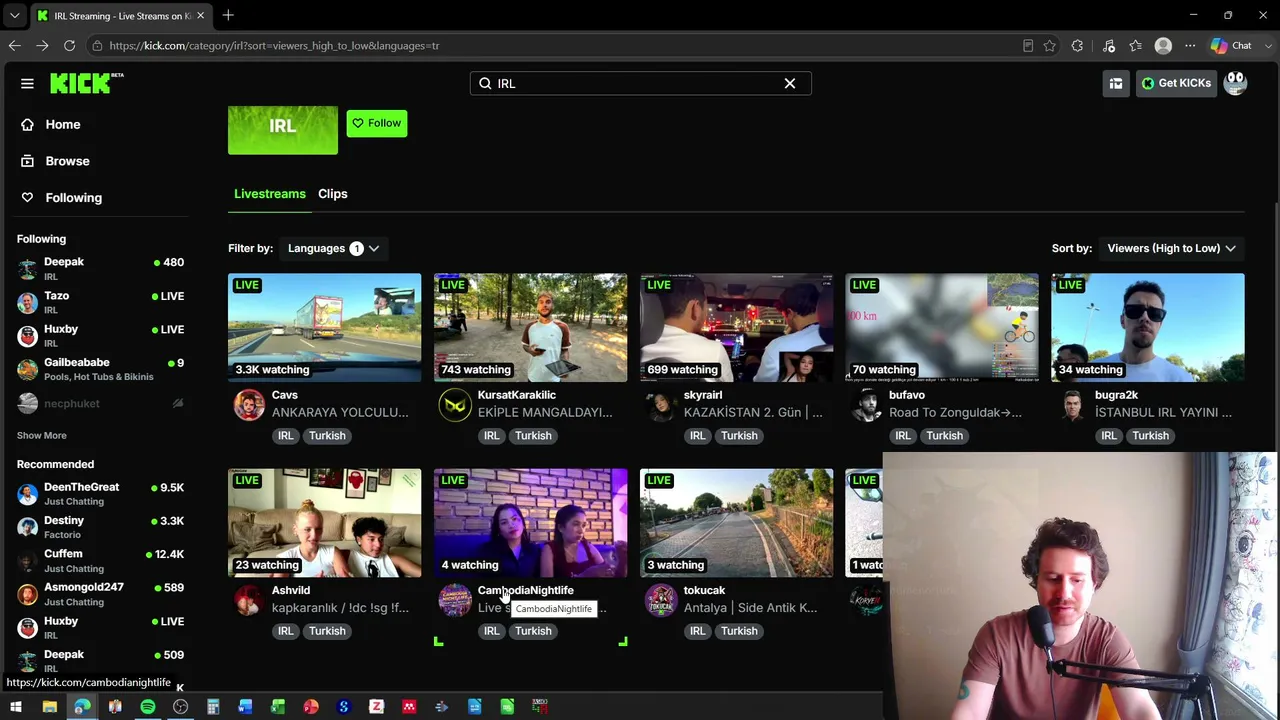Go to Home in the sidebar
The width and height of the screenshot is (1280, 720).
63,124
